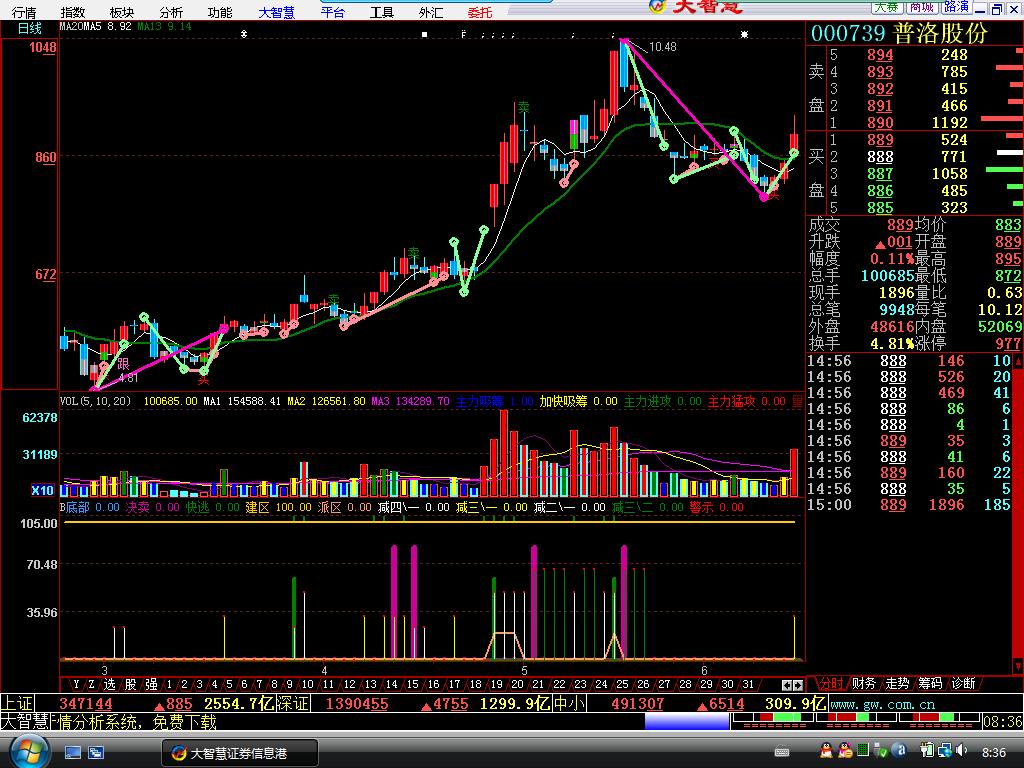Click the F marker on chart top
This screenshot has width=1024, height=768.
464,34
